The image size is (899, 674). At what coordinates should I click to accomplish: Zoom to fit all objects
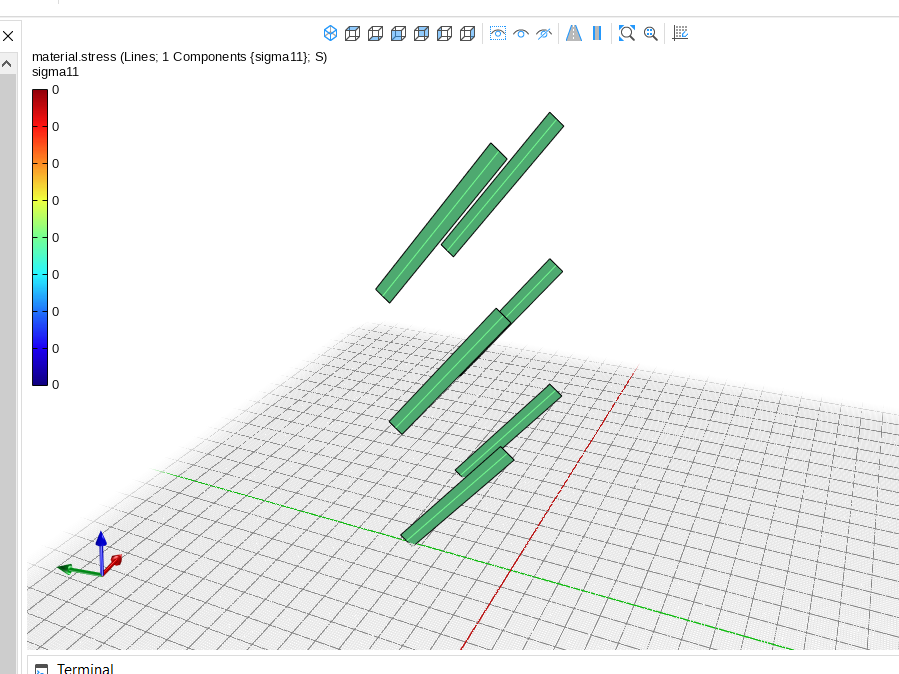(x=627, y=33)
